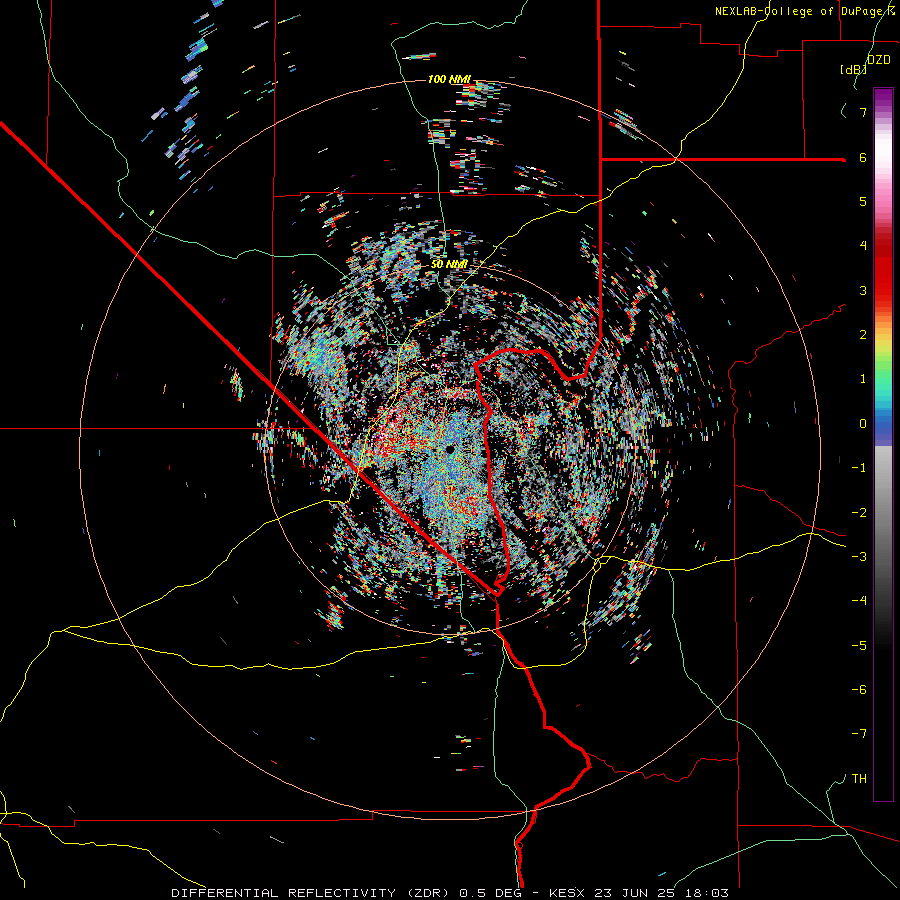Select the 5 value on the color scale
Screen dimensions: 900x900
[863, 201]
